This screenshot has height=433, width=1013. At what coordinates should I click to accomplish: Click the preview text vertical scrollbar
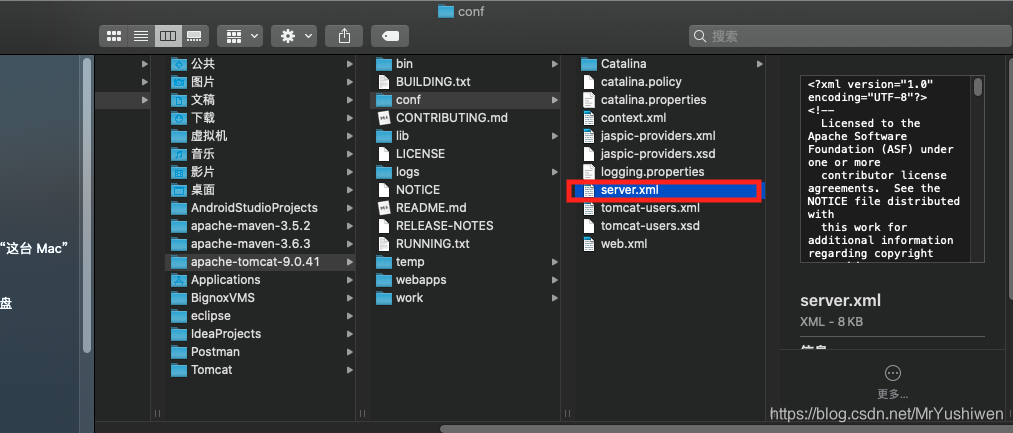coord(978,87)
